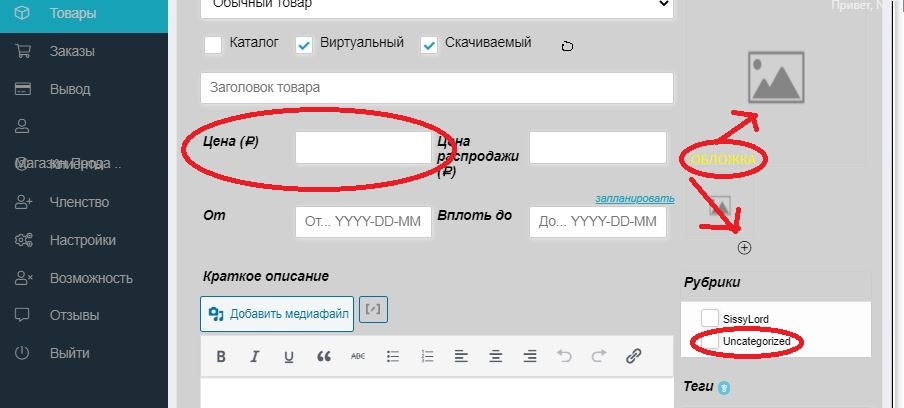
Task: Open Заказы in the sidebar
Action: pos(71,51)
